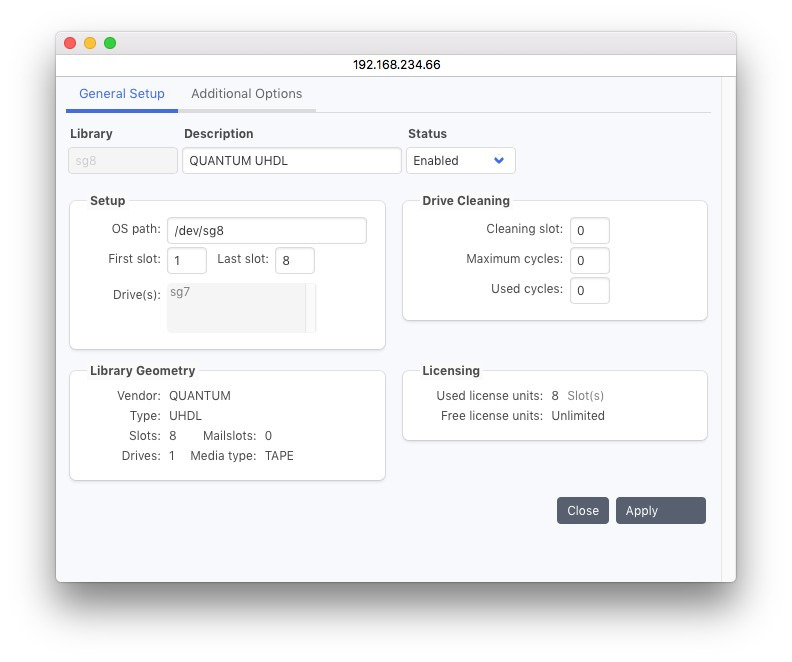The image size is (792, 662).
Task: Minimize the window with the yellow button
Action: (90, 43)
